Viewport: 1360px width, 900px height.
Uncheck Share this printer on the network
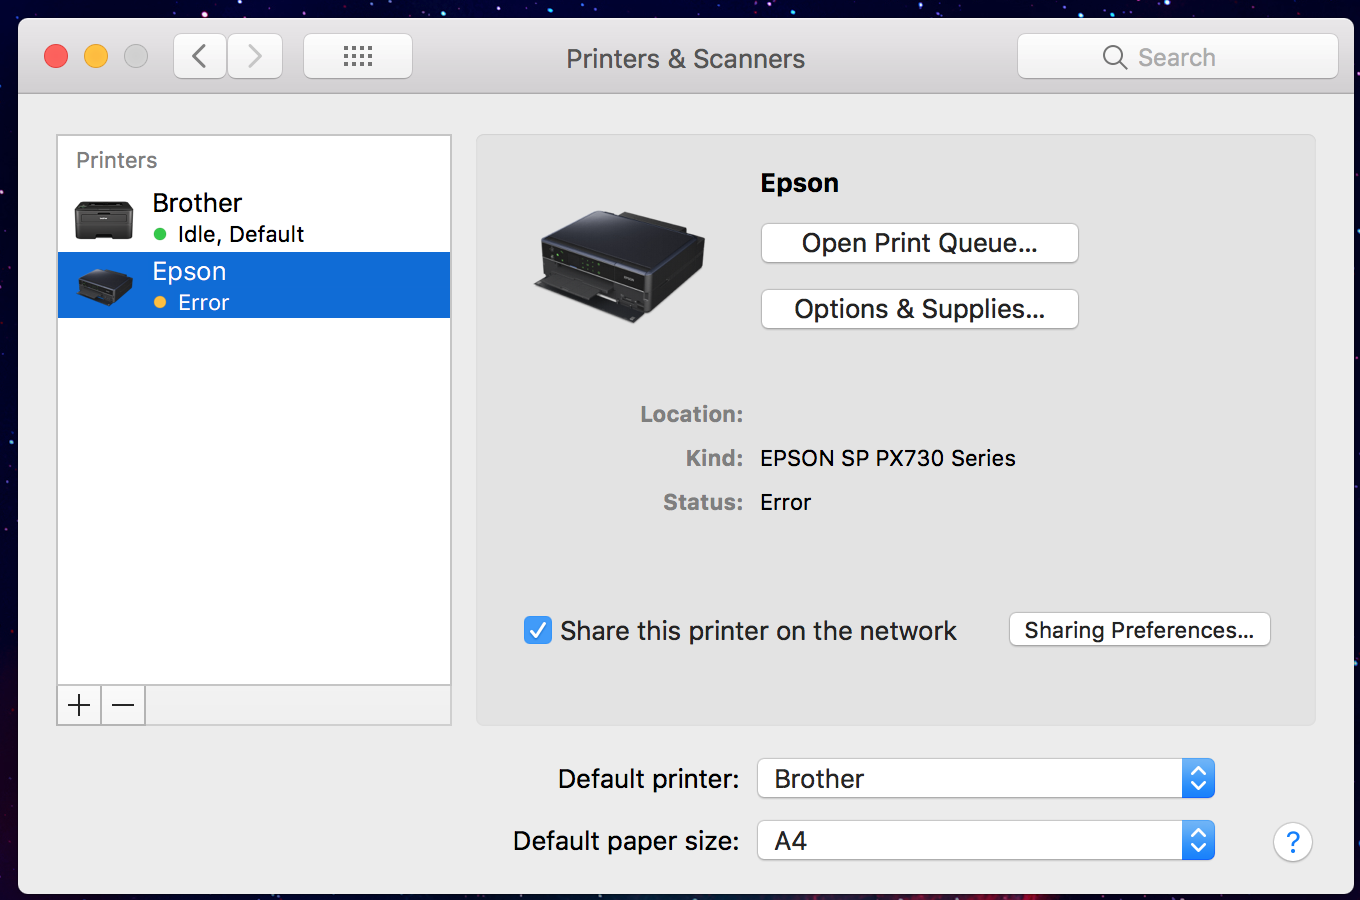pos(538,630)
